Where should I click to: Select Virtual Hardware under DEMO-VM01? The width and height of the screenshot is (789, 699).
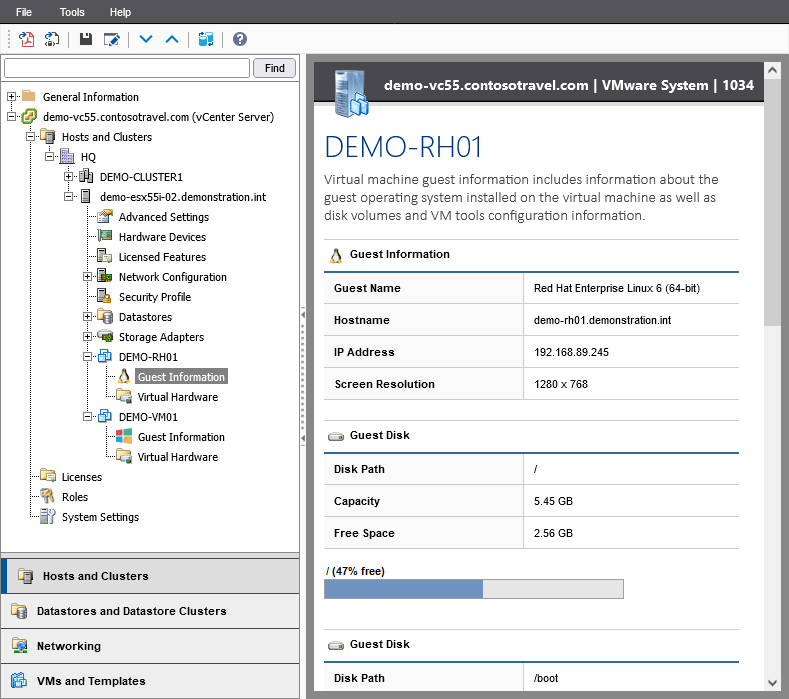coord(178,457)
